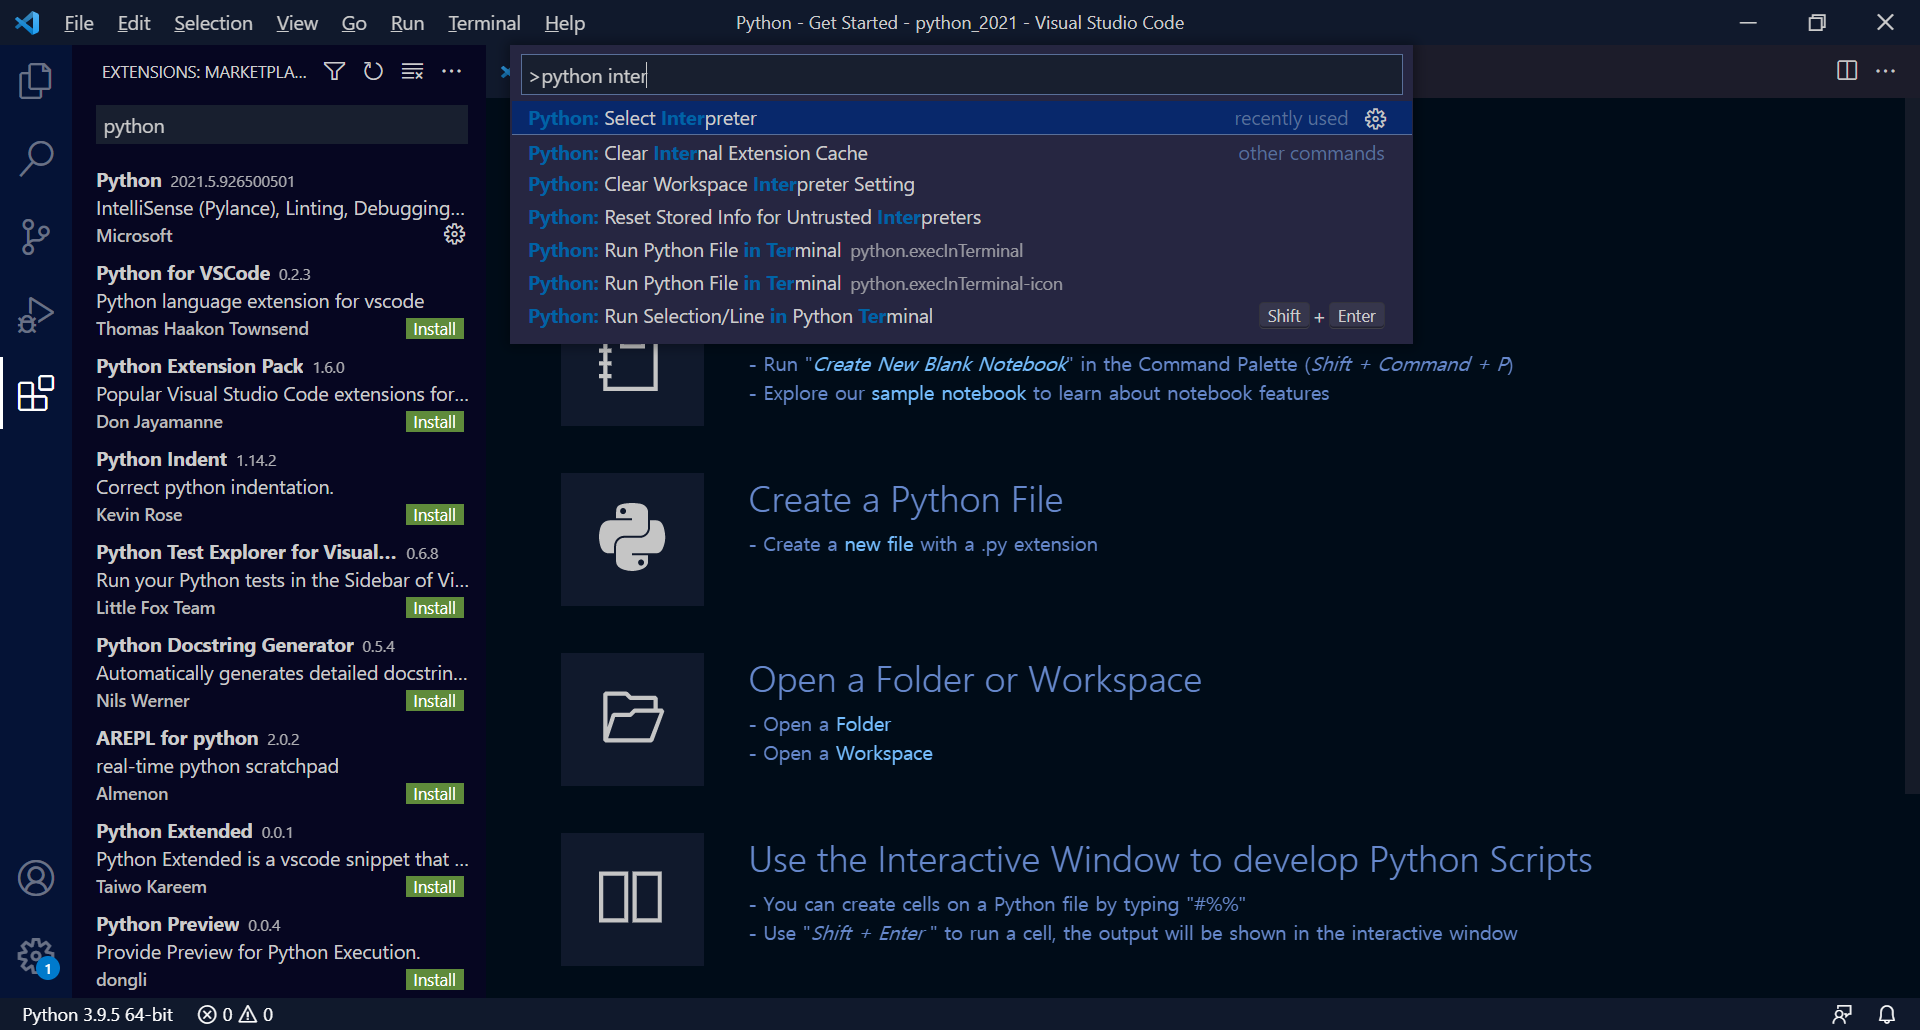The height and width of the screenshot is (1030, 1920).
Task: Choose Run Python File in Terminal python.execInTerminal-icon
Action: point(961,284)
